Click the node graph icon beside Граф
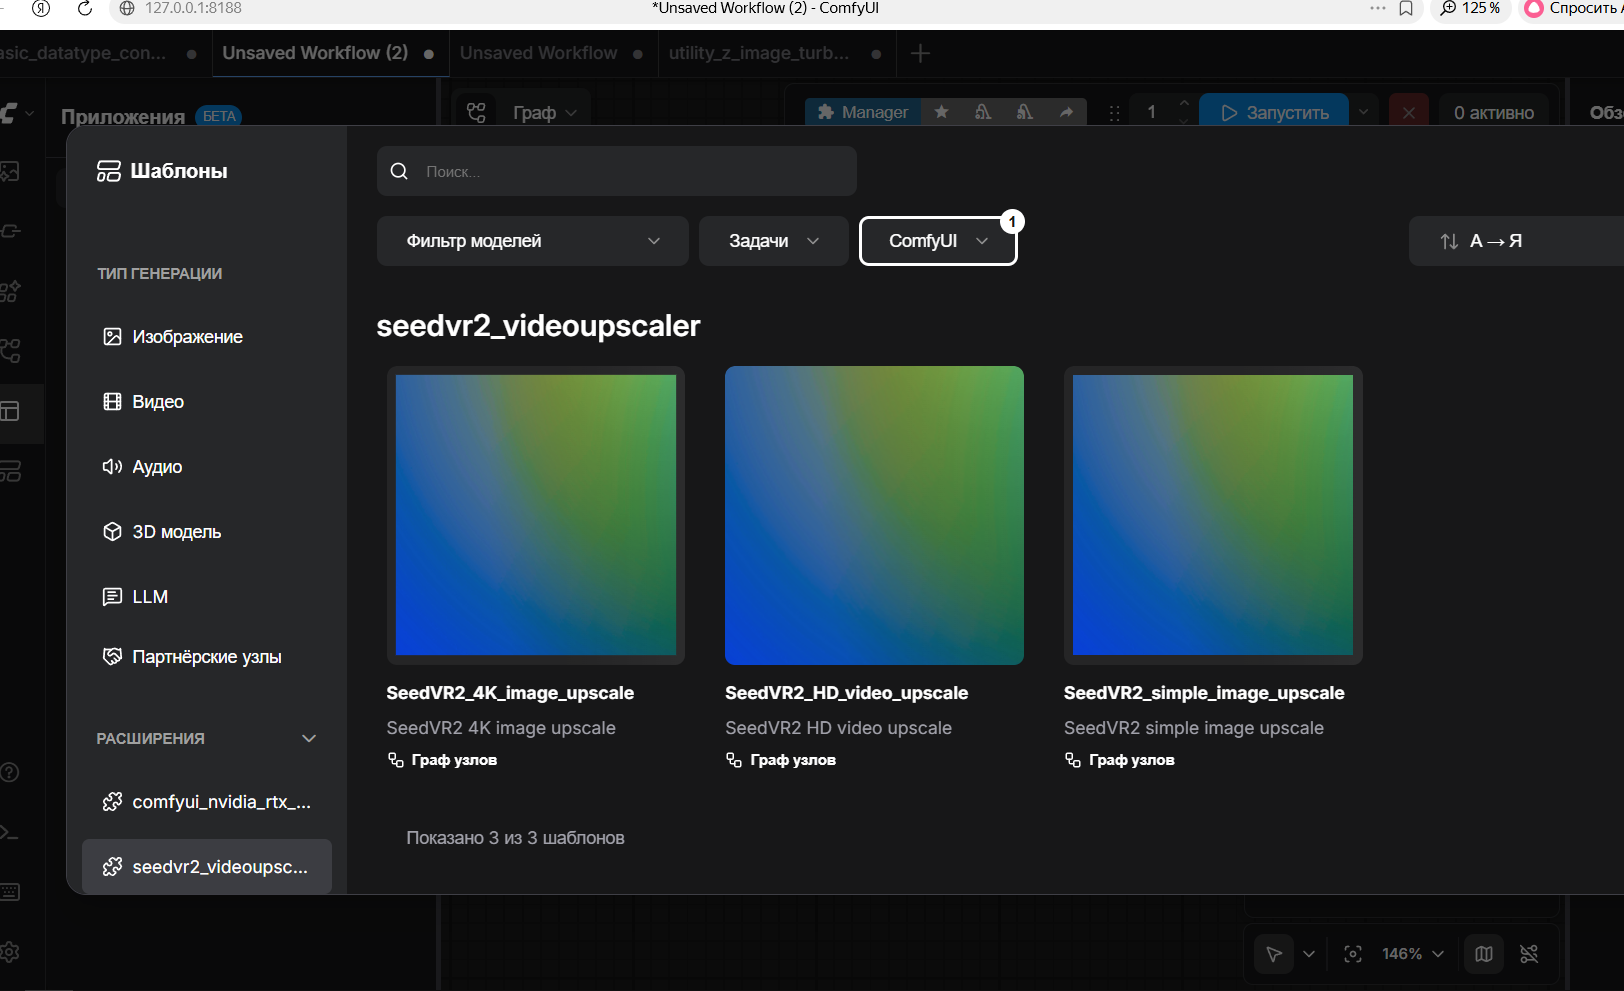 pos(477,113)
